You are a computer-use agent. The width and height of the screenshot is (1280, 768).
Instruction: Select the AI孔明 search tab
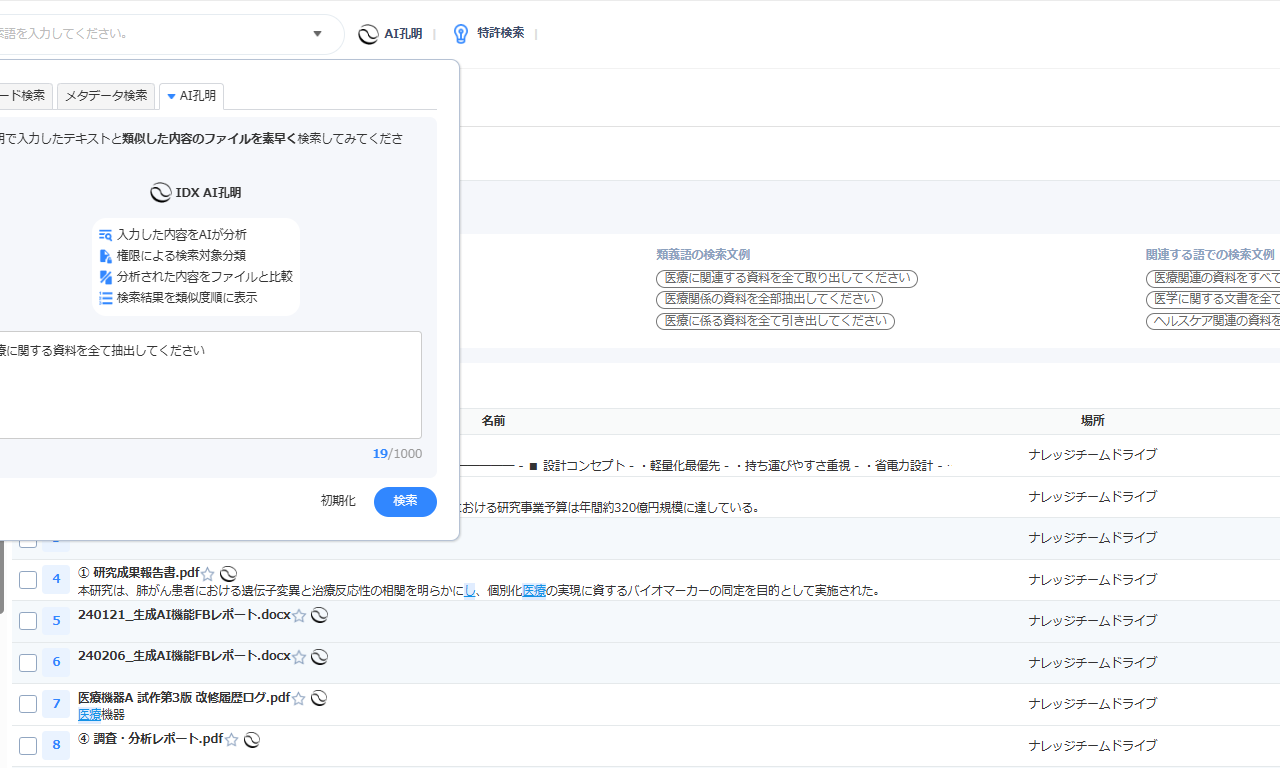[197, 96]
